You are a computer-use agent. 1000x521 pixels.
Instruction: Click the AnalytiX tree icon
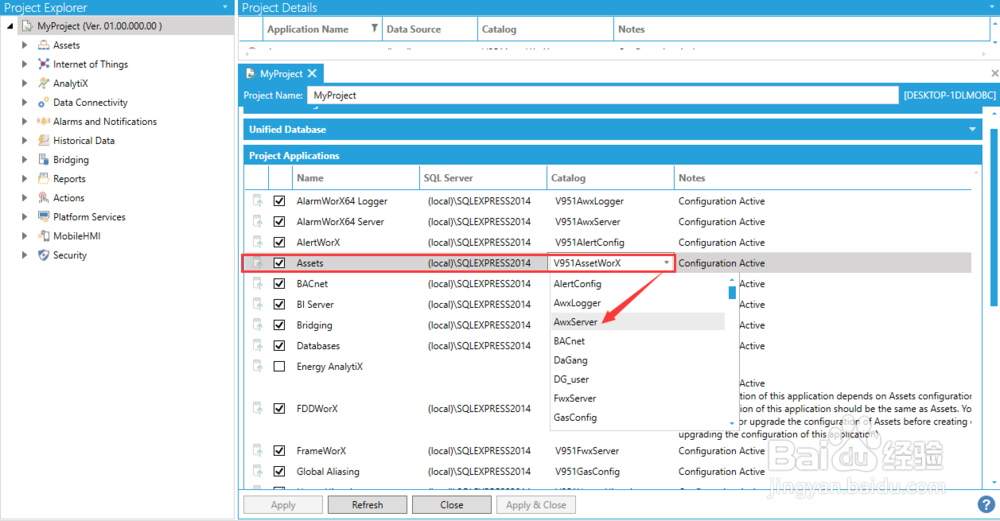pyautogui.click(x=43, y=84)
